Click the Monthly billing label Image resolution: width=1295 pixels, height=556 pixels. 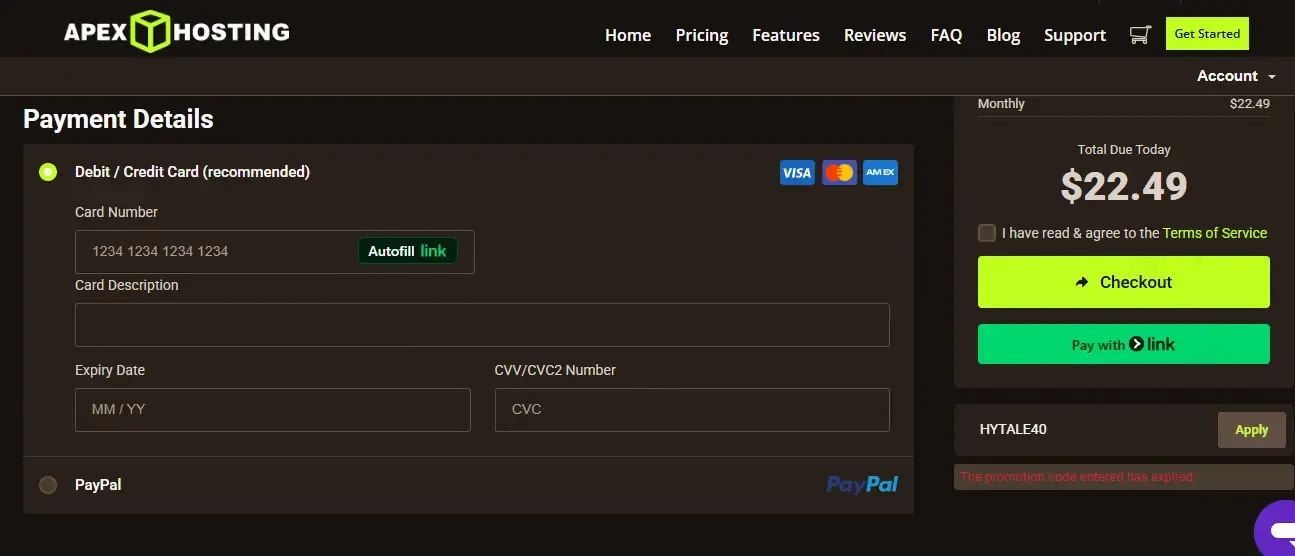pyautogui.click(x=1001, y=104)
